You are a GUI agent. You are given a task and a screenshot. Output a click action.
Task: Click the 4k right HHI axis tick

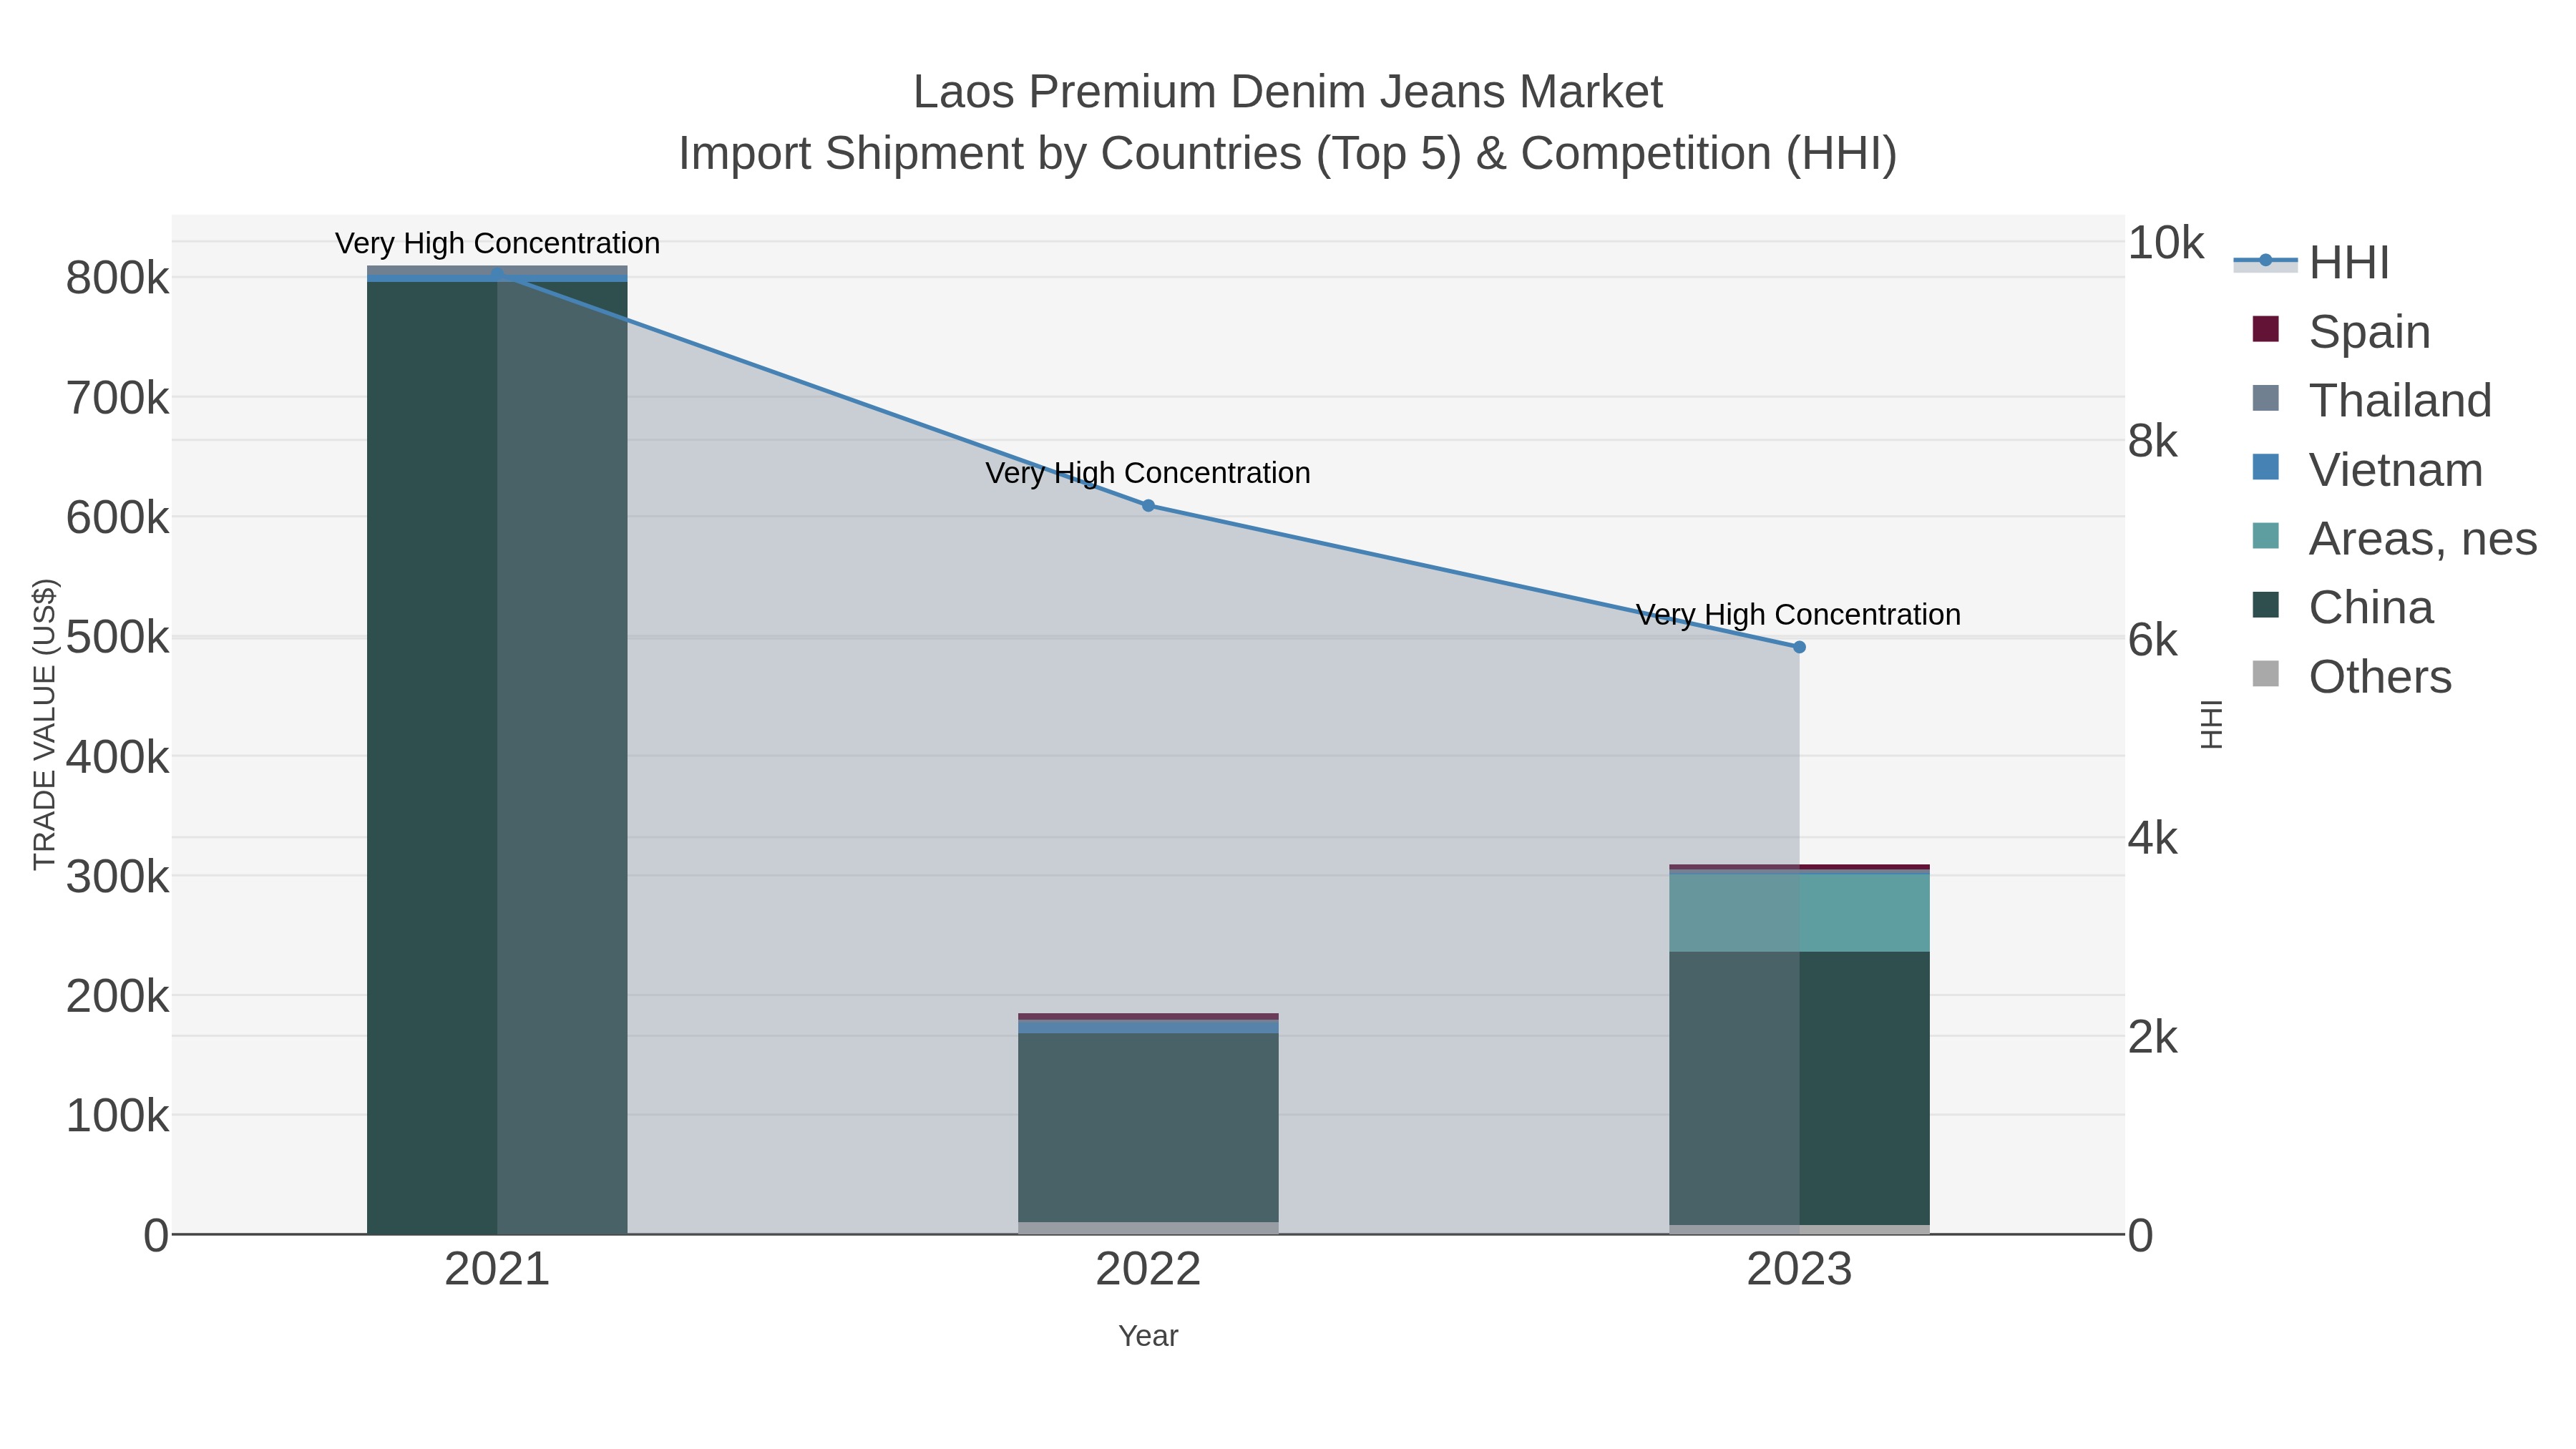coord(2153,839)
